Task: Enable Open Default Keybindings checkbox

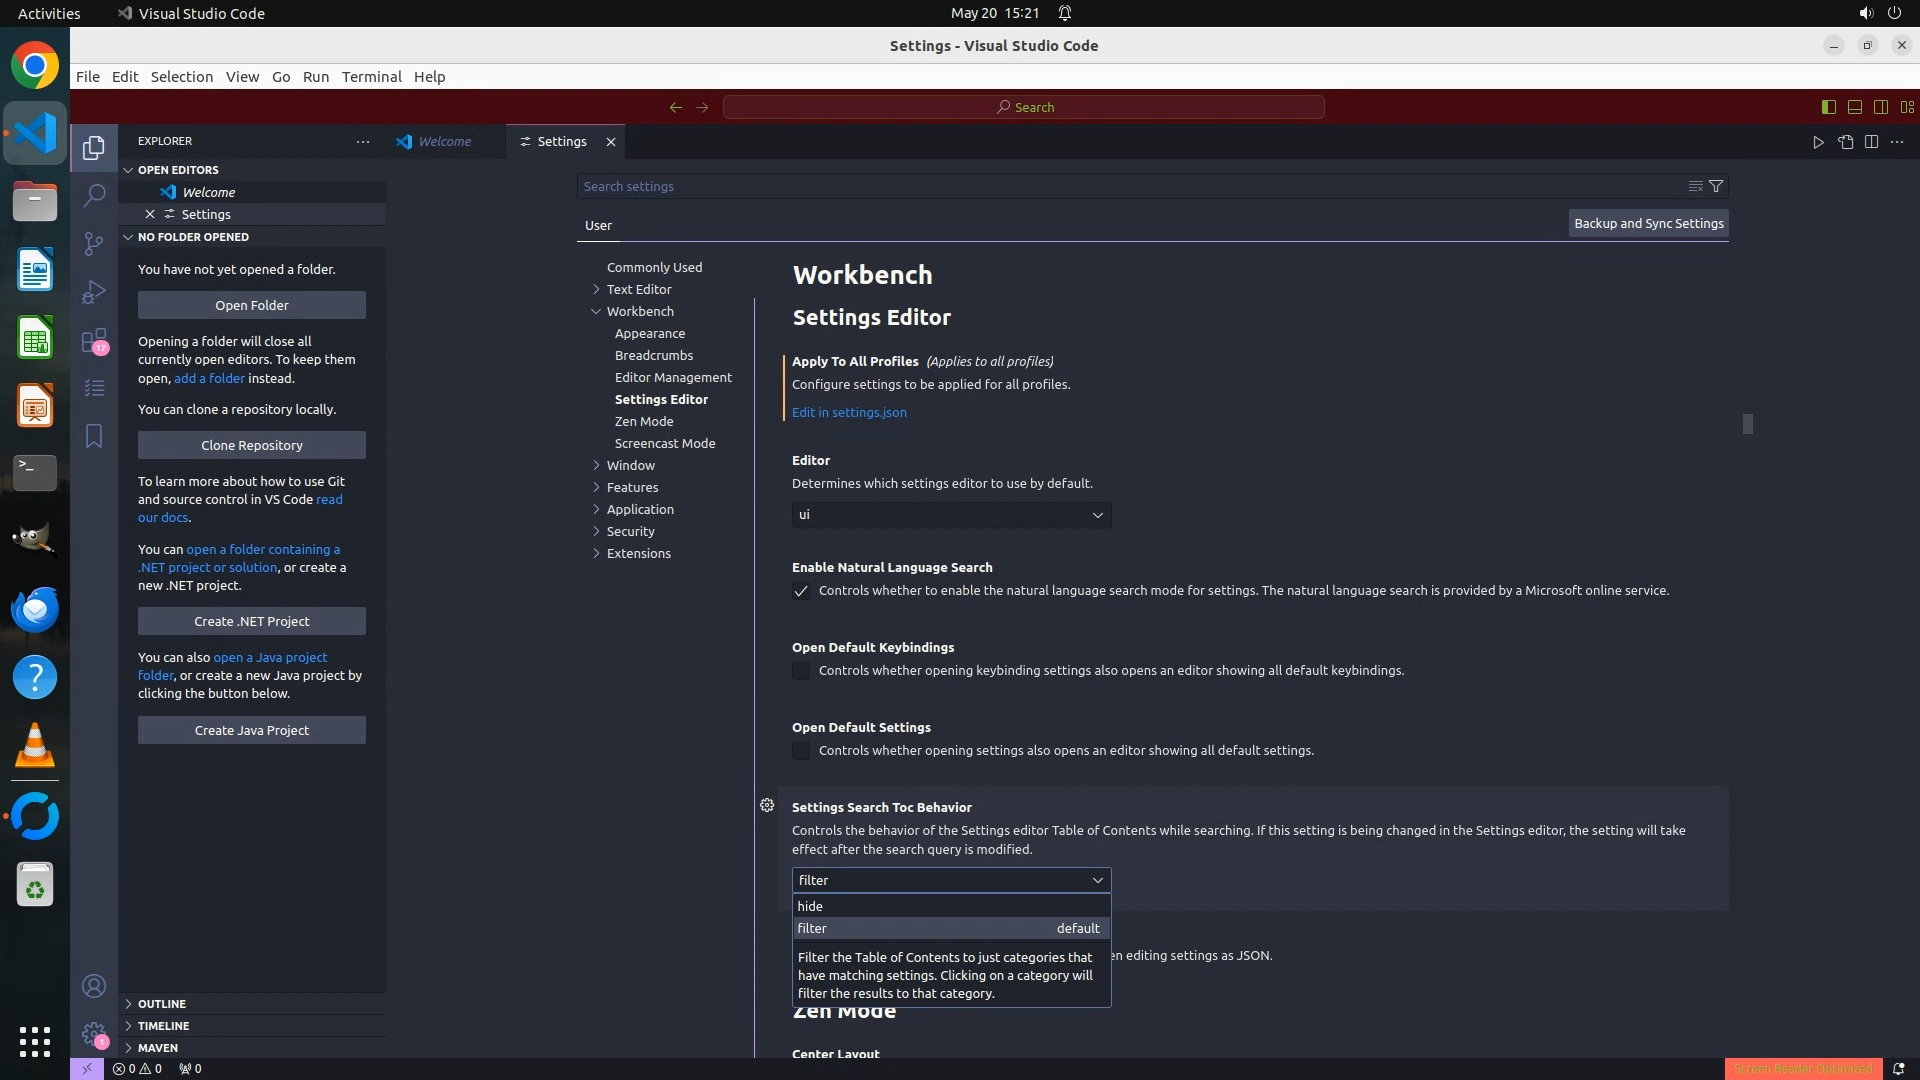Action: tap(801, 671)
